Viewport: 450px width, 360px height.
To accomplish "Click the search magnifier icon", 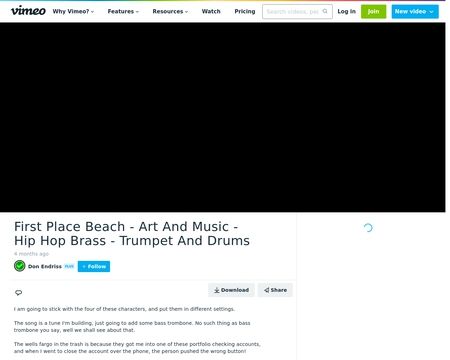I will (325, 11).
